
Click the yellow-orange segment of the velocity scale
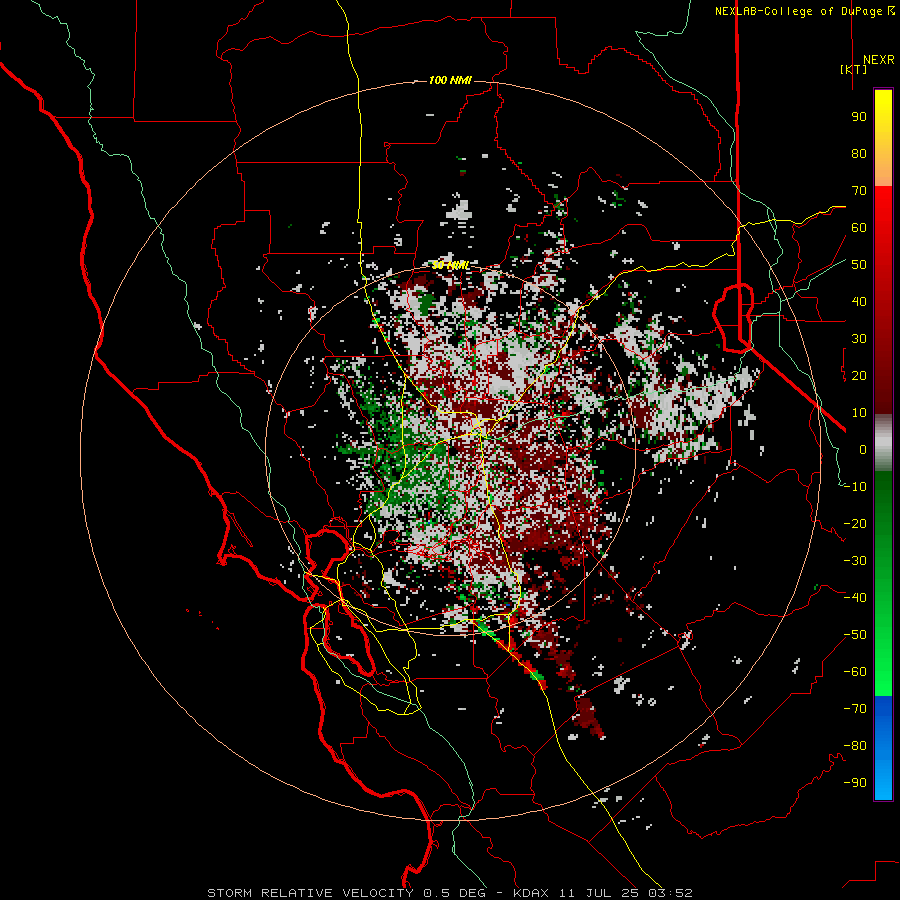coord(883,138)
